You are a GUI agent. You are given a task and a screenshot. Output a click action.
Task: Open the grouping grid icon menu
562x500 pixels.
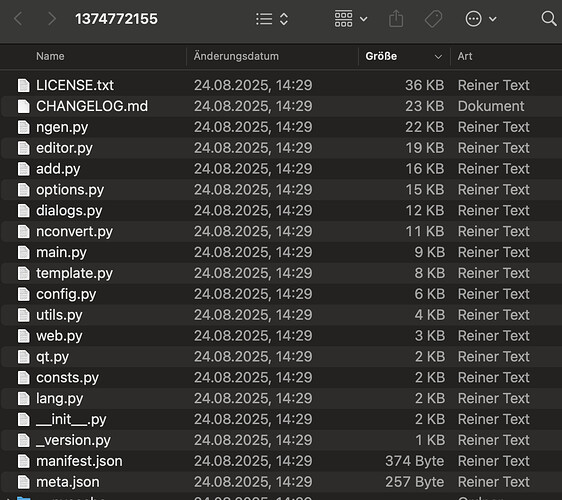pyautogui.click(x=343, y=19)
